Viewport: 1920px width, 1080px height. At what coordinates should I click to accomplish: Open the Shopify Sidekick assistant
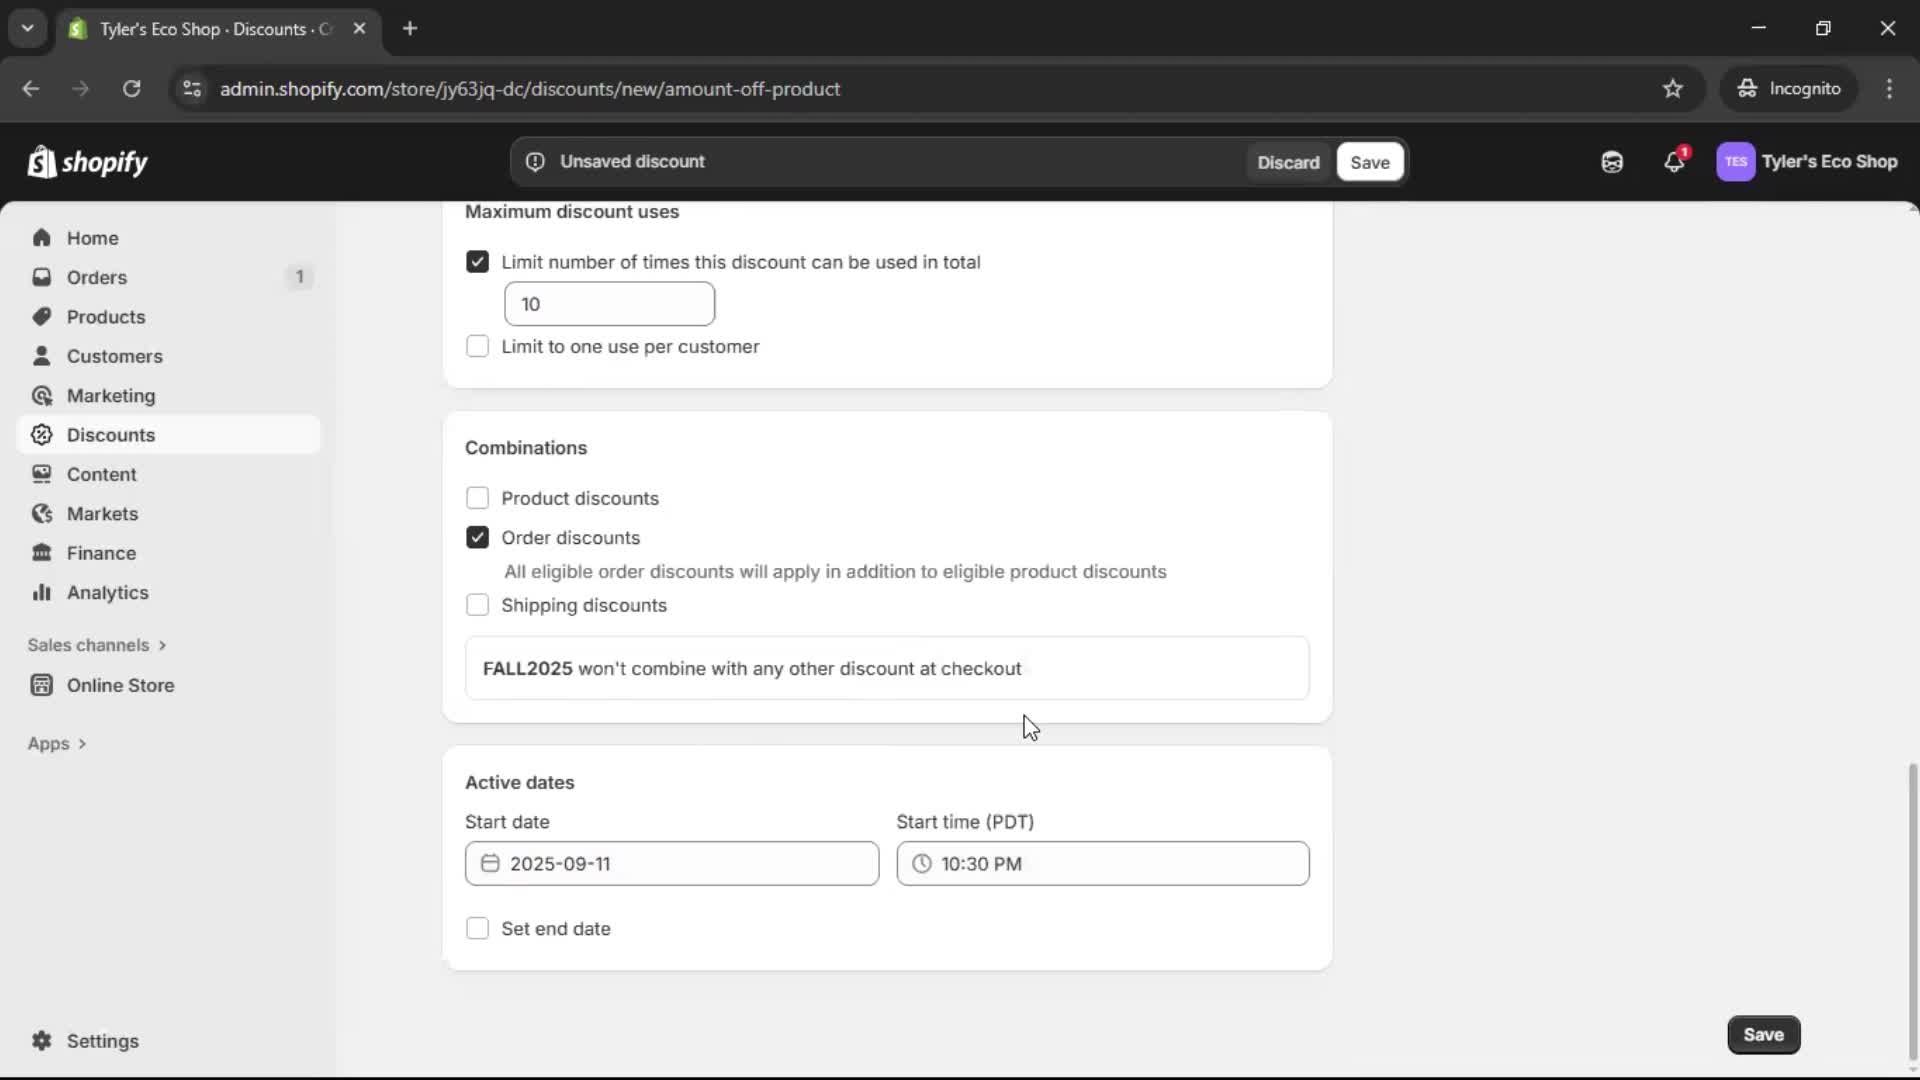(1612, 161)
